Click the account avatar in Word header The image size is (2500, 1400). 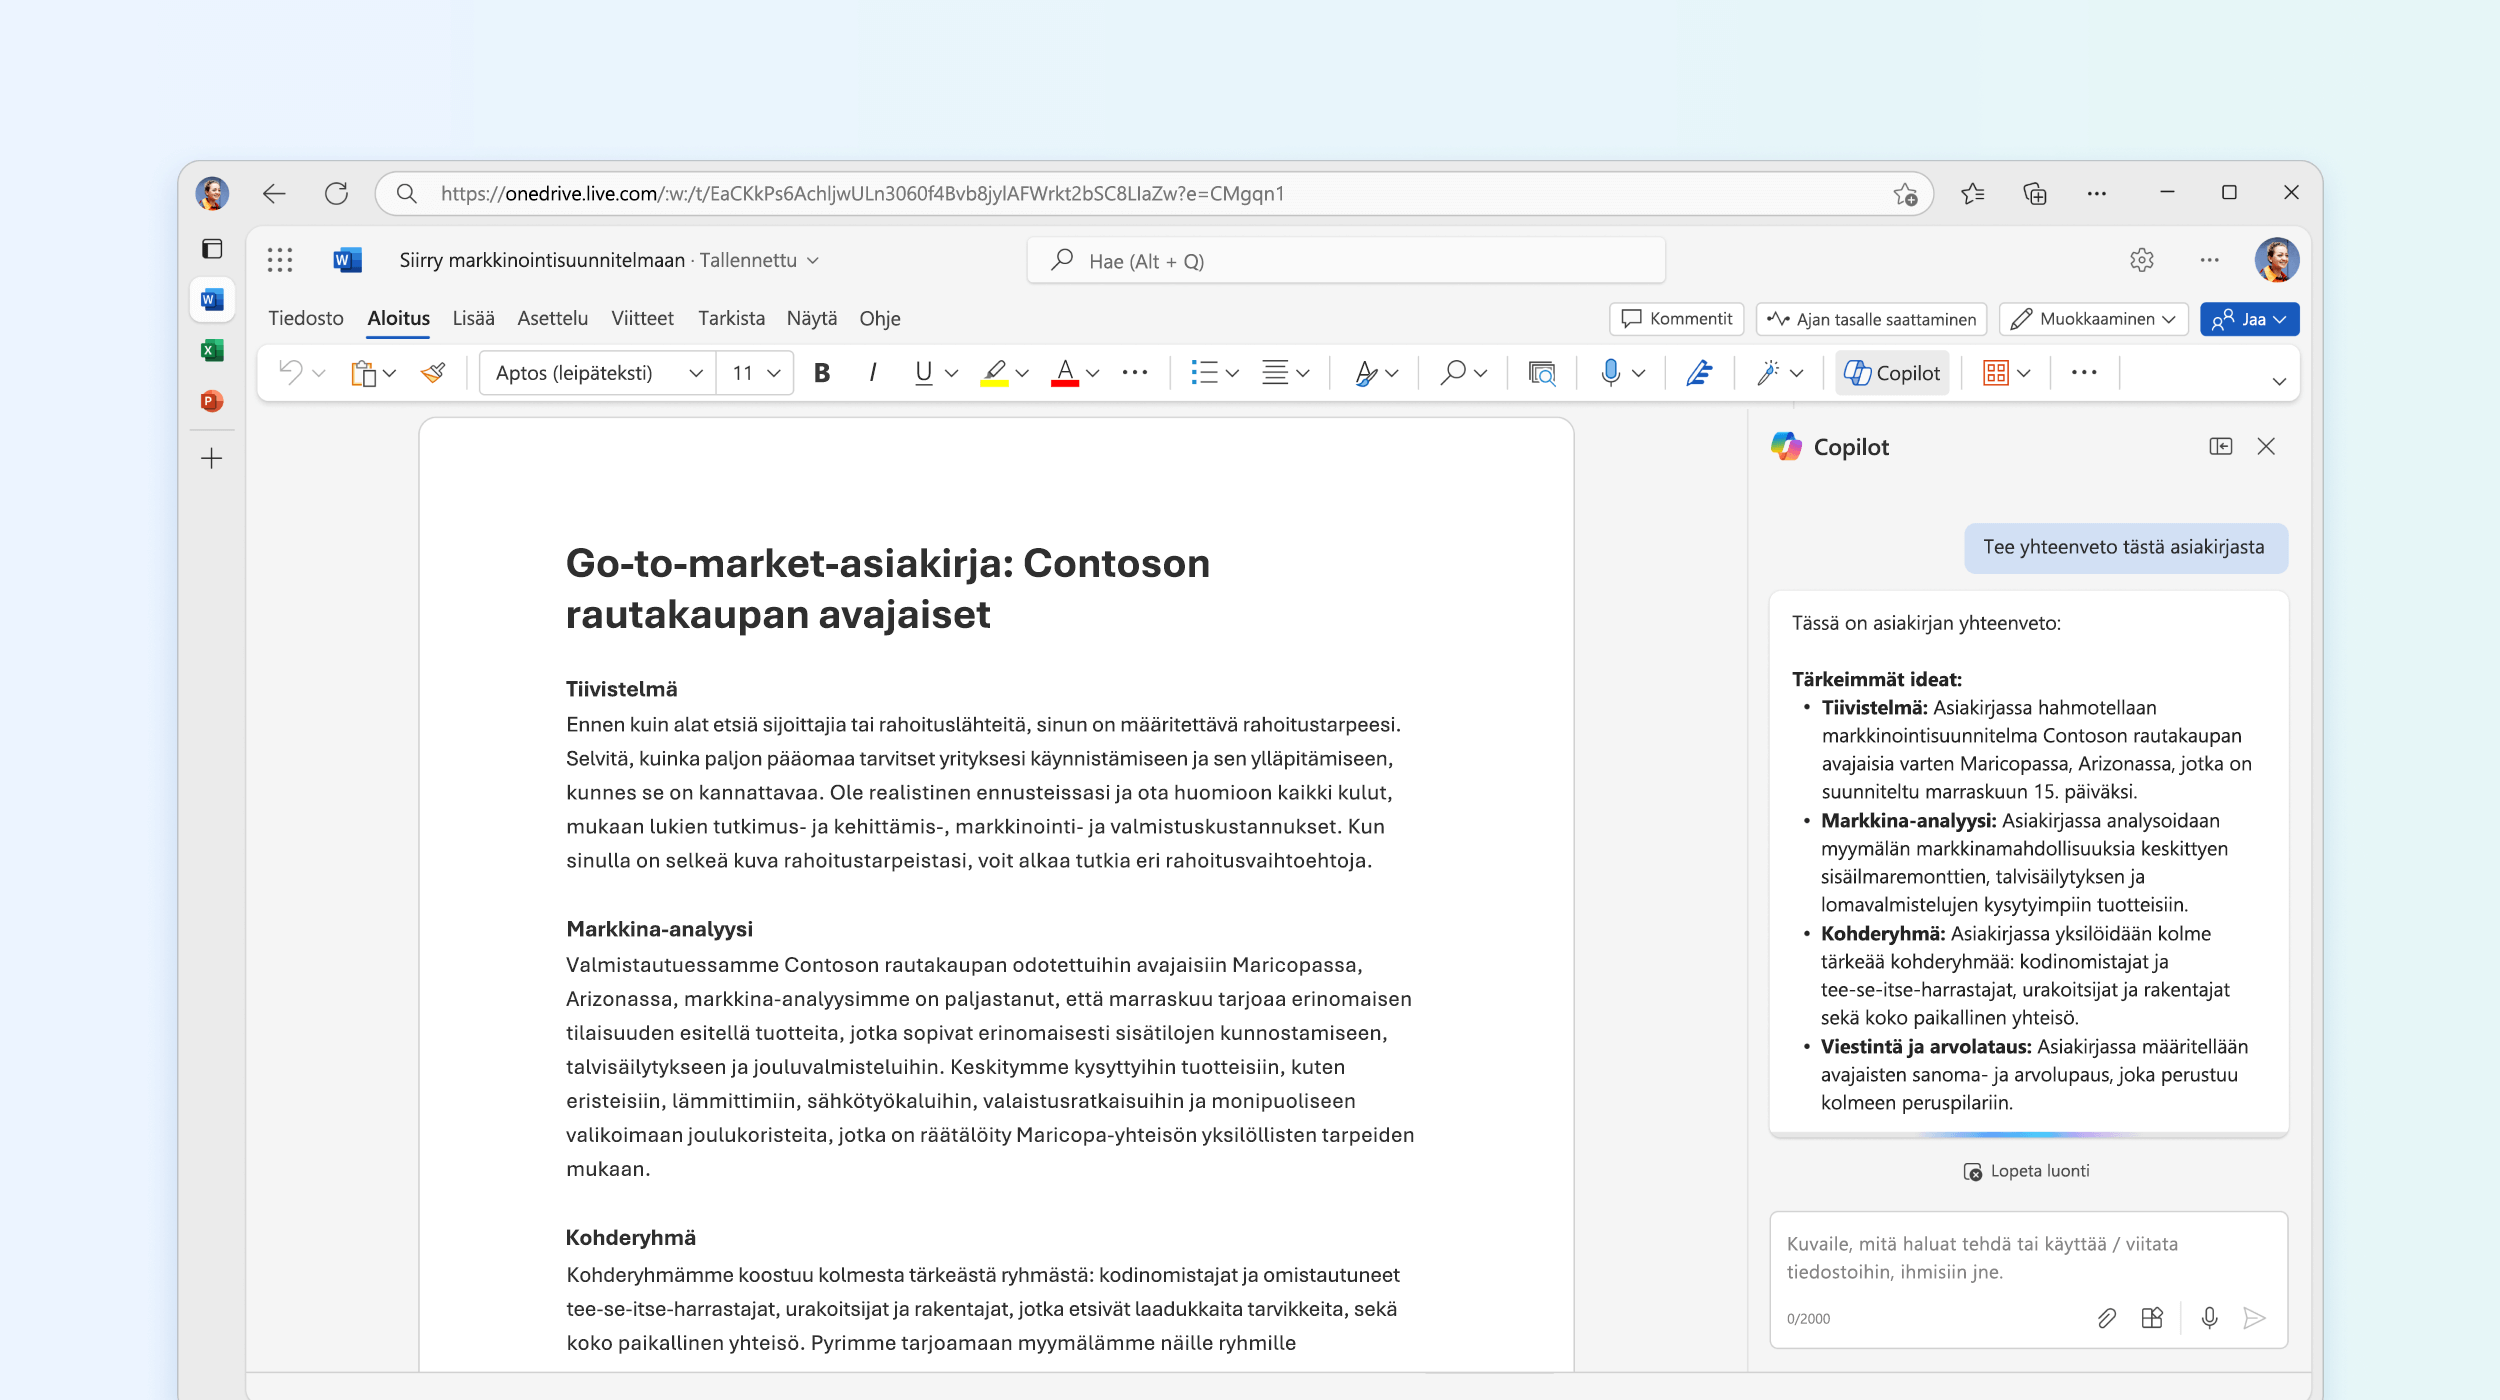[x=2277, y=260]
